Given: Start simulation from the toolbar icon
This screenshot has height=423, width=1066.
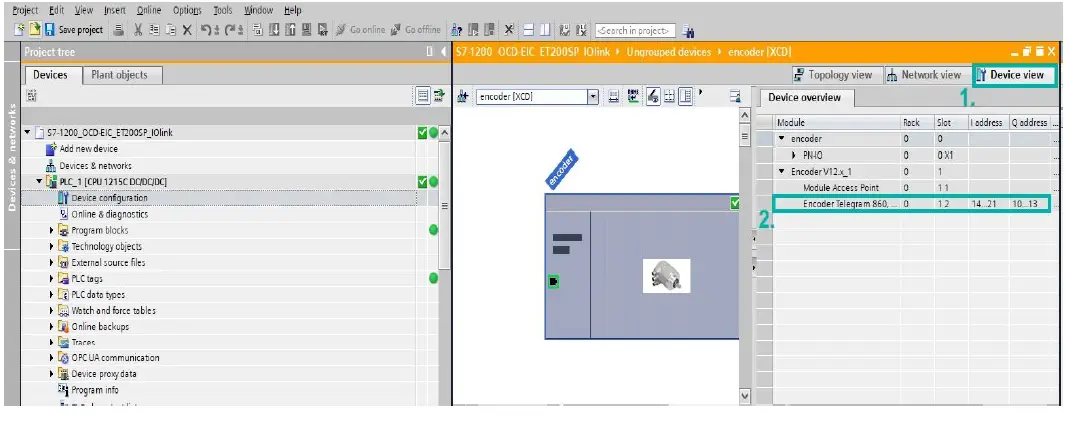Looking at the screenshot, I should click(x=307, y=29).
